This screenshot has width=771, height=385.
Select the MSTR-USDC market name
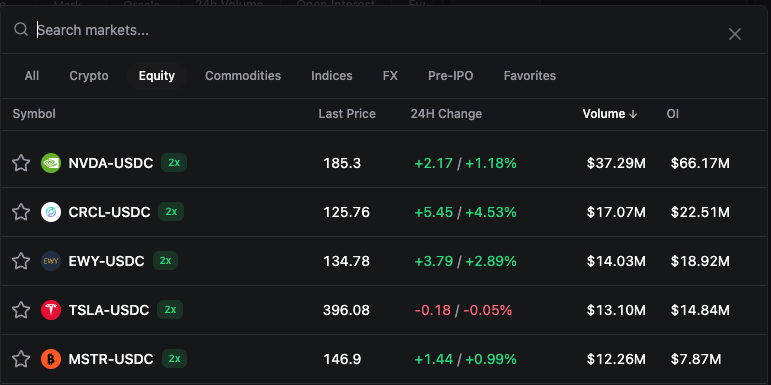(x=111, y=359)
